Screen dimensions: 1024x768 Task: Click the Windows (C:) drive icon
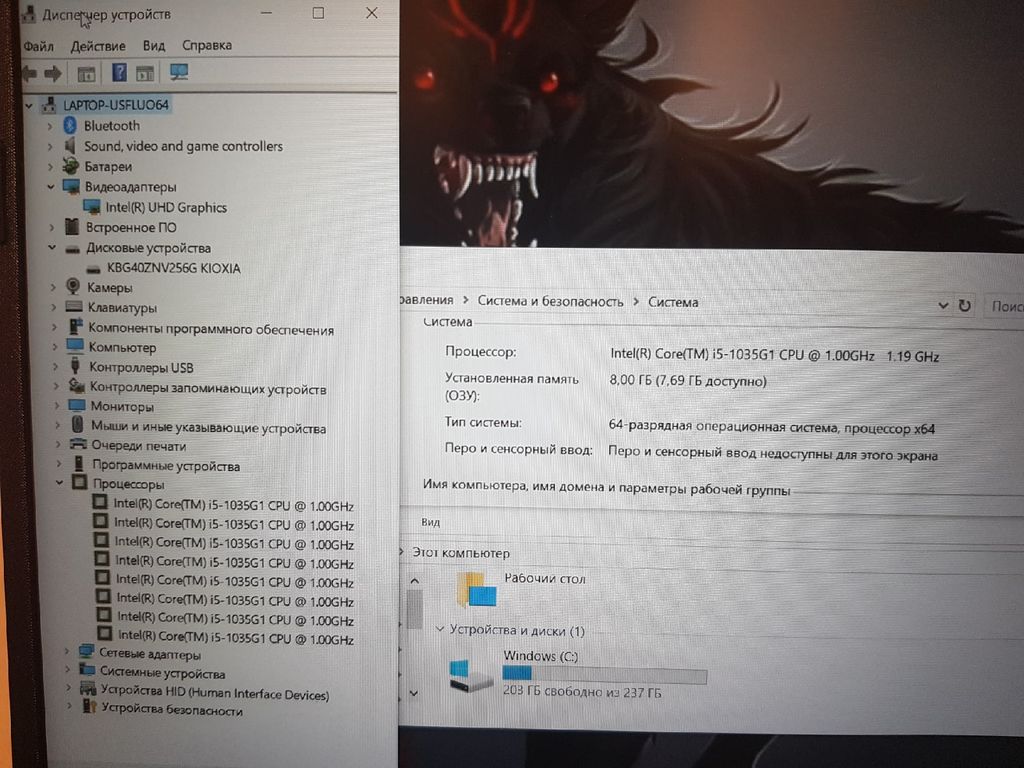pyautogui.click(x=470, y=675)
